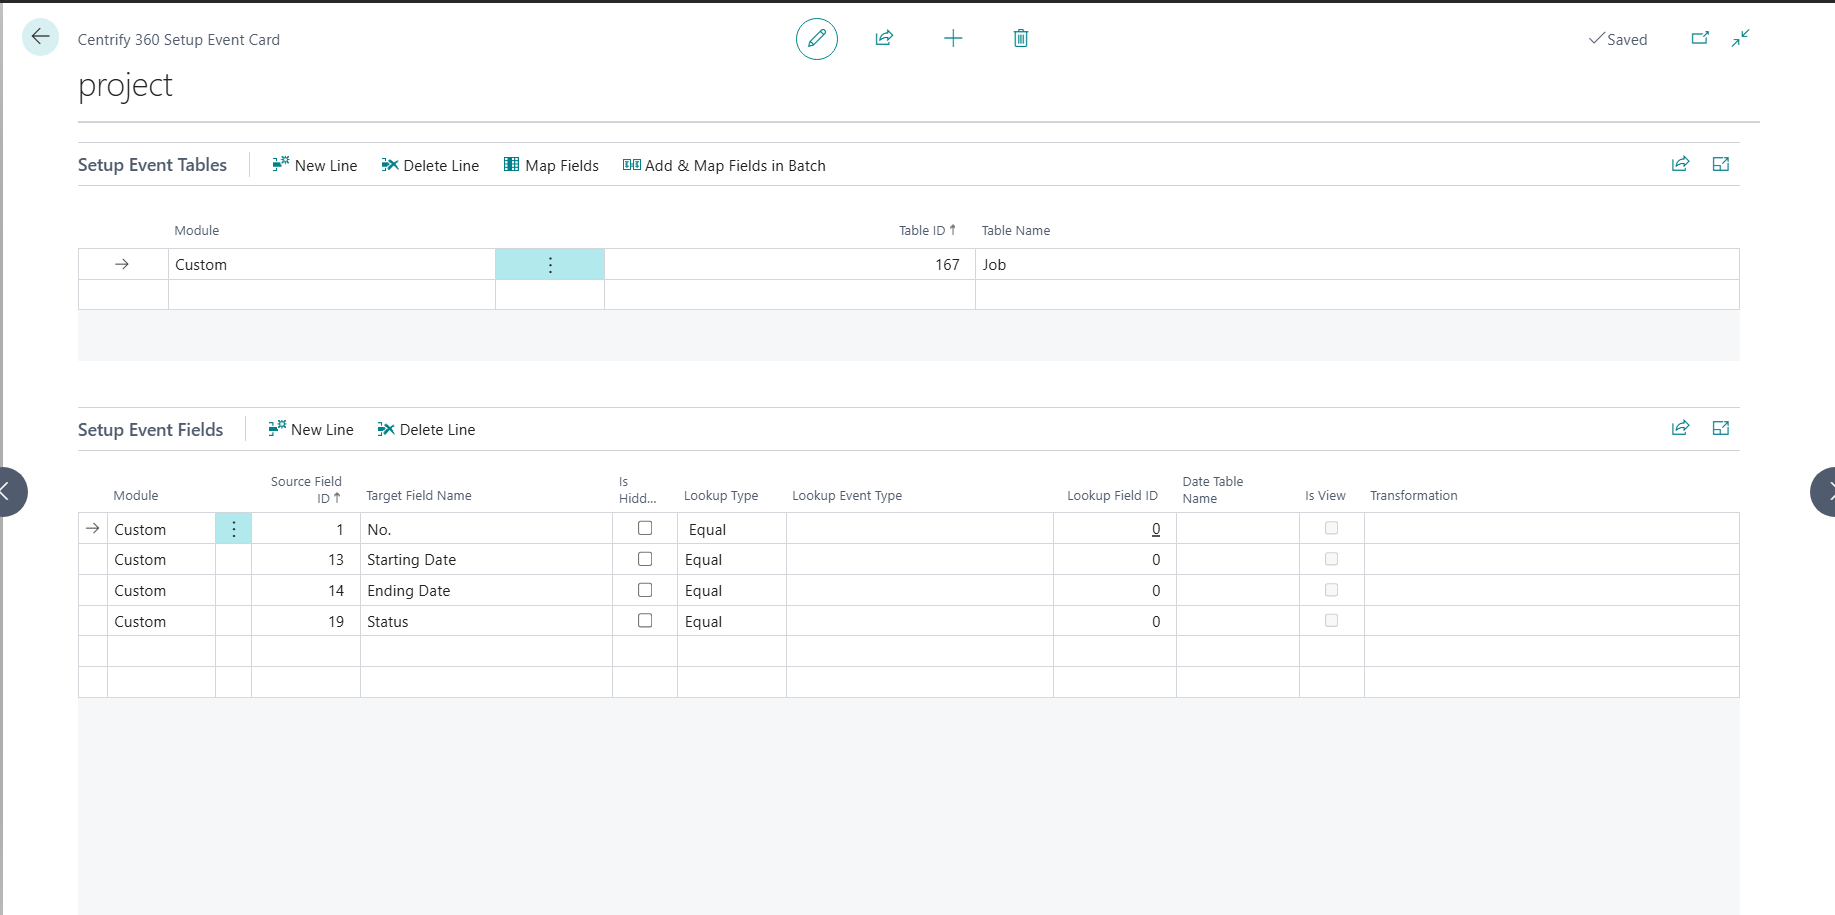This screenshot has height=915, width=1835.
Task: Collapse the Setup Event Tables heading
Action: [x=152, y=165]
